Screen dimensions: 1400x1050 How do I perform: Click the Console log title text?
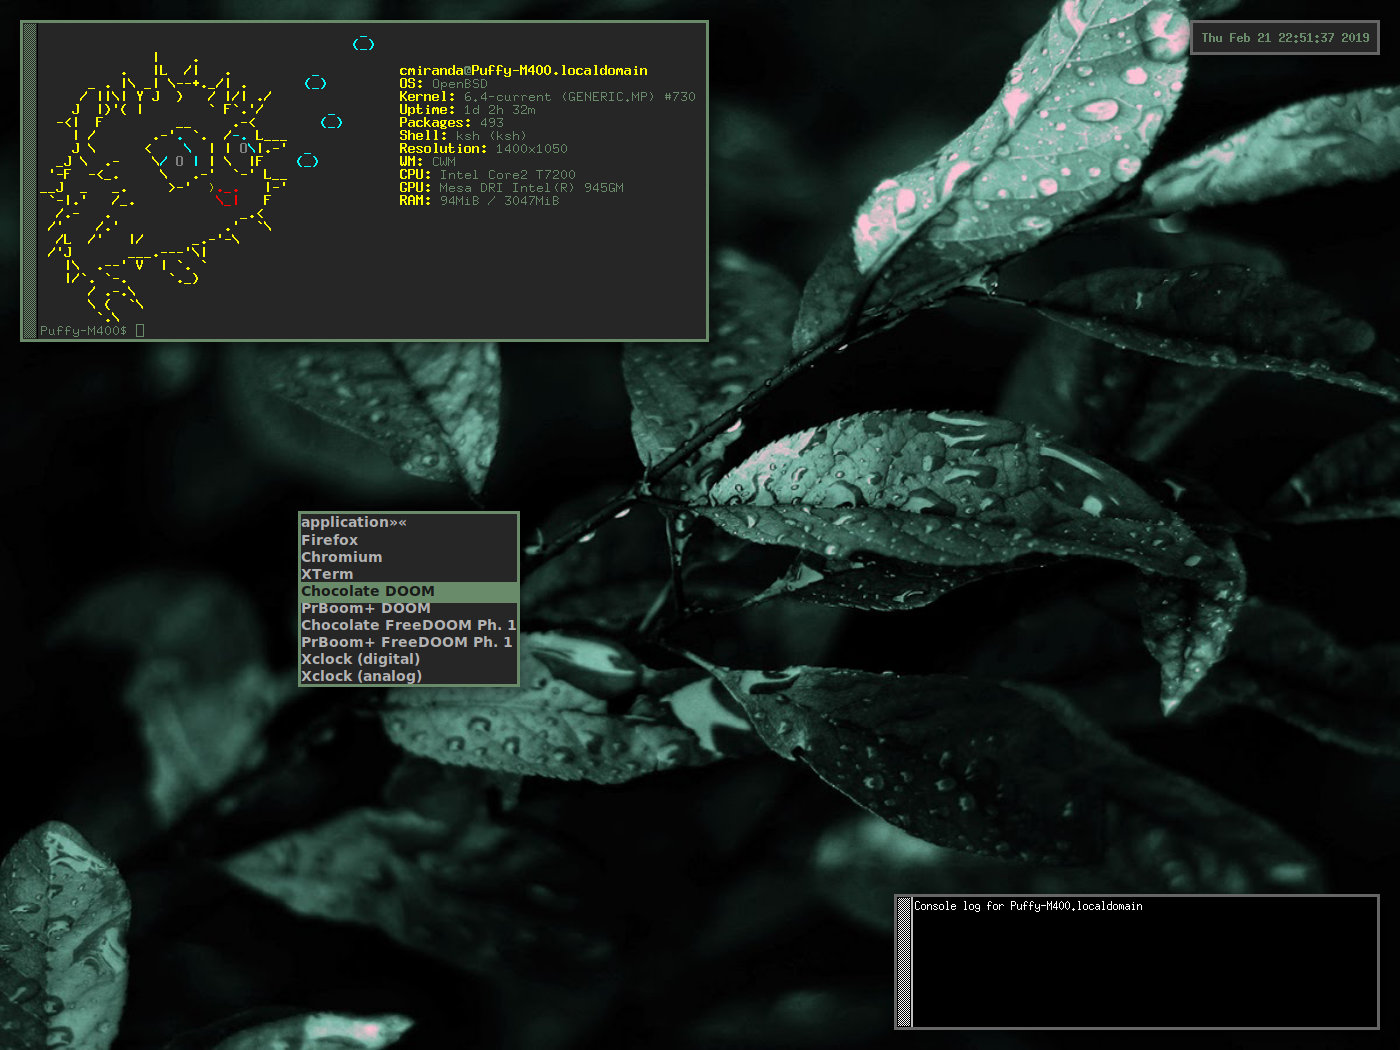(x=1028, y=906)
